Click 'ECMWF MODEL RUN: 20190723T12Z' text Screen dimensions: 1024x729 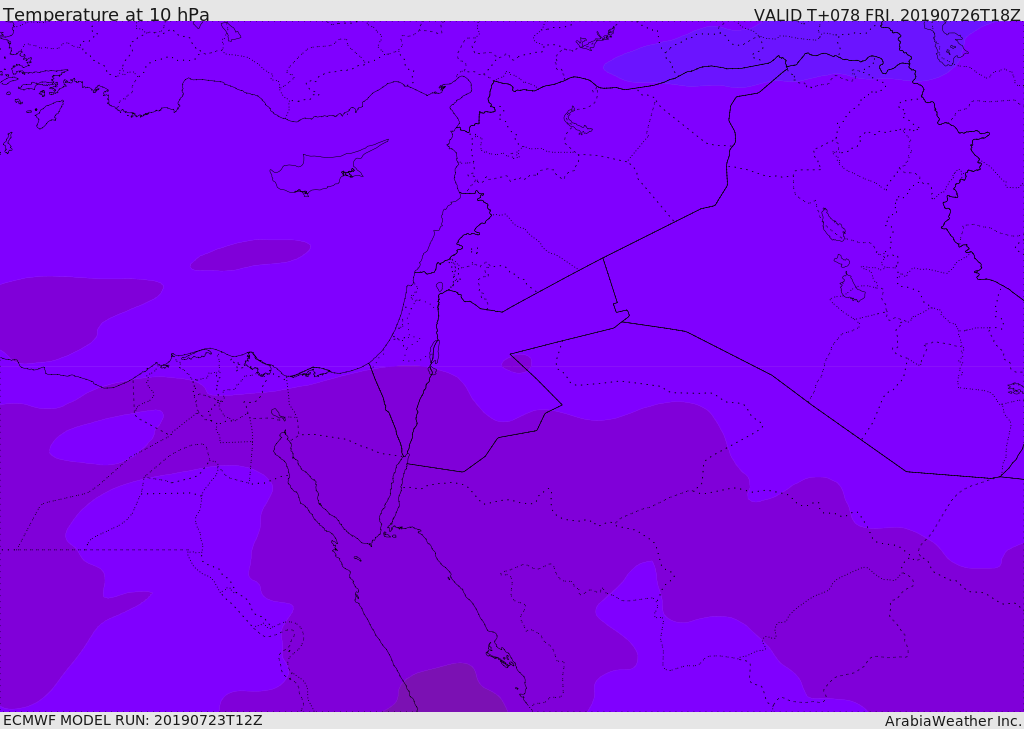(x=133, y=721)
